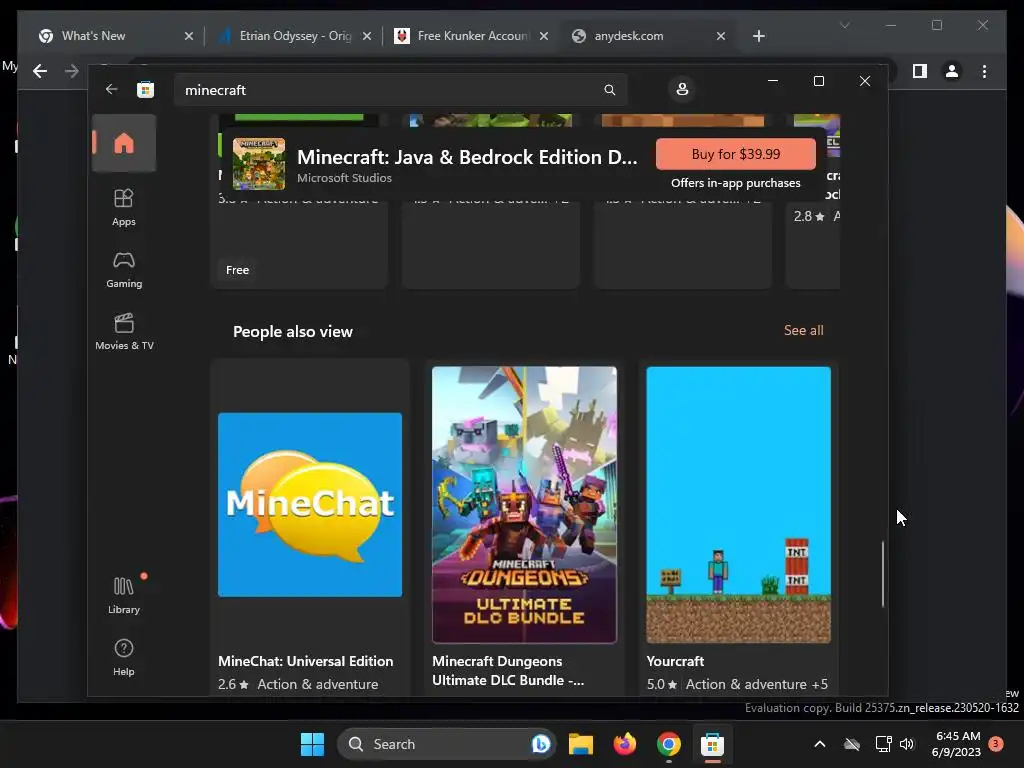The width and height of the screenshot is (1024, 768).
Task: Click Minecraft Dungeons Ultimate DLC Bundle title
Action: (x=507, y=671)
